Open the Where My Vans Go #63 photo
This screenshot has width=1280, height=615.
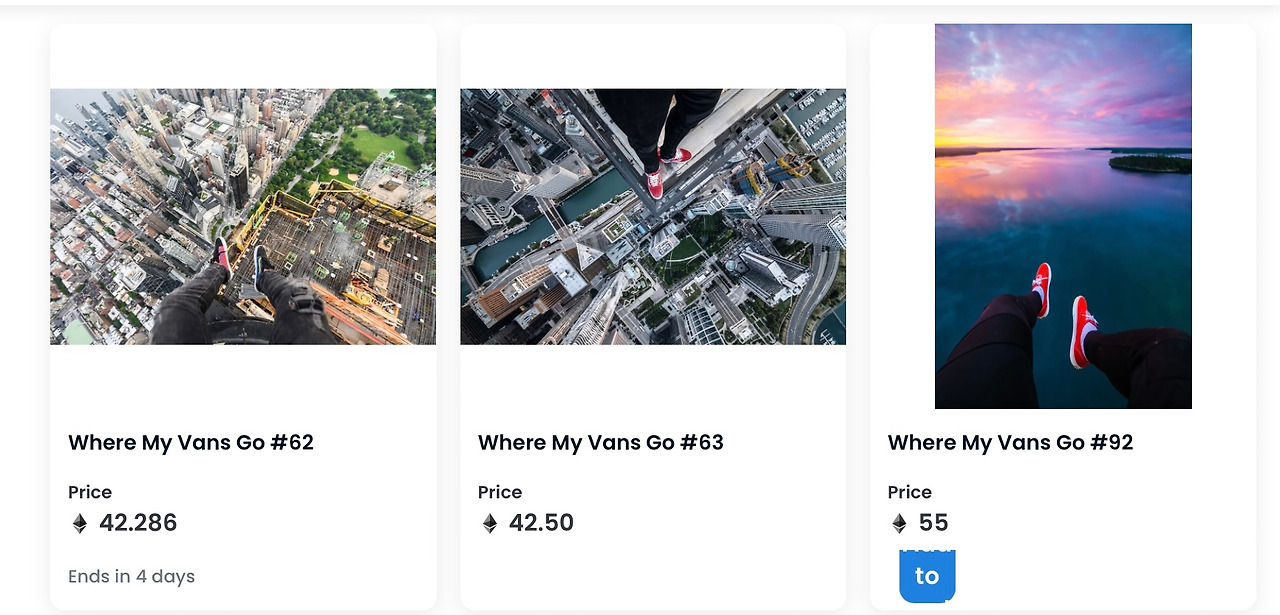coord(653,216)
